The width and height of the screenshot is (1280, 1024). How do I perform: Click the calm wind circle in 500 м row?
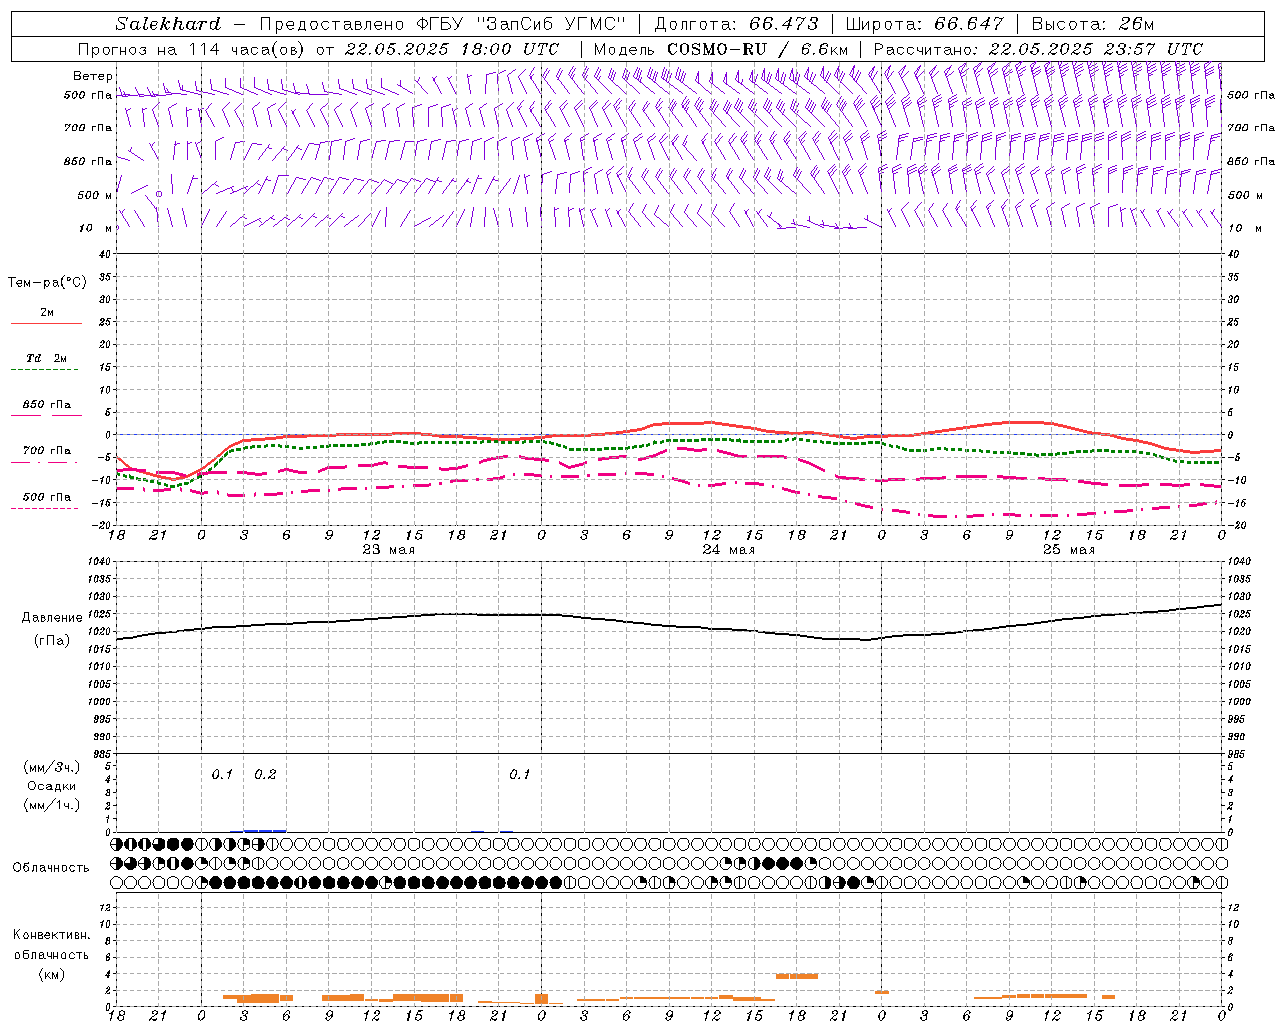pyautogui.click(x=158, y=194)
